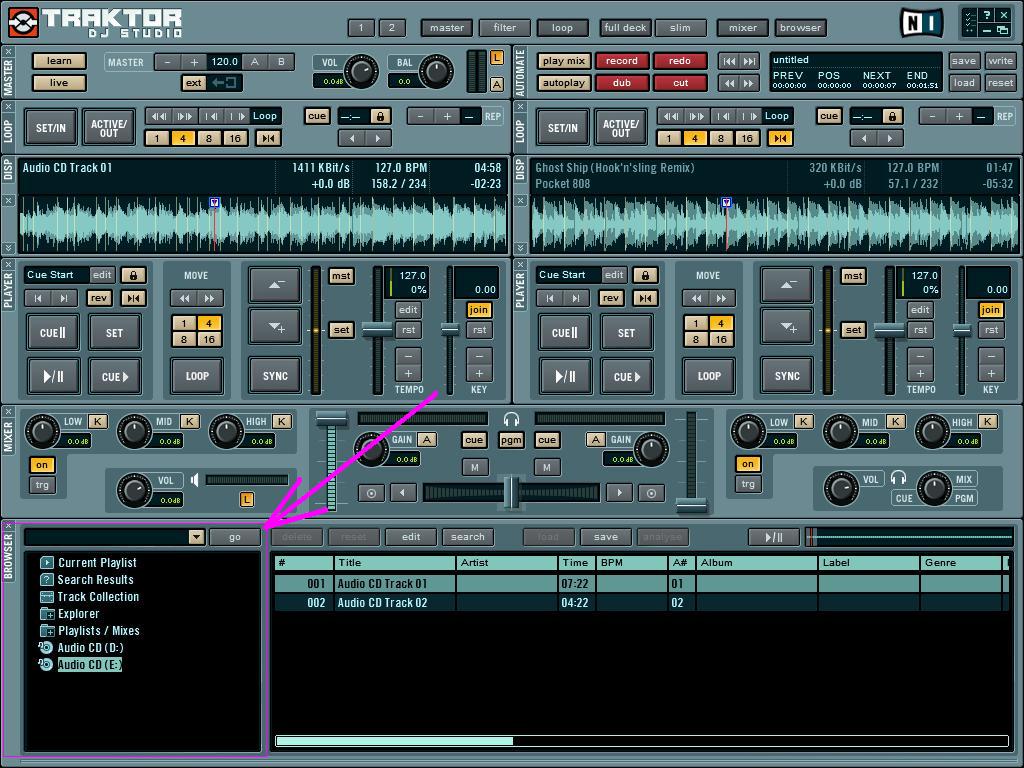1024x768 pixels.
Task: Switch to the browser layout tab
Action: (800, 27)
